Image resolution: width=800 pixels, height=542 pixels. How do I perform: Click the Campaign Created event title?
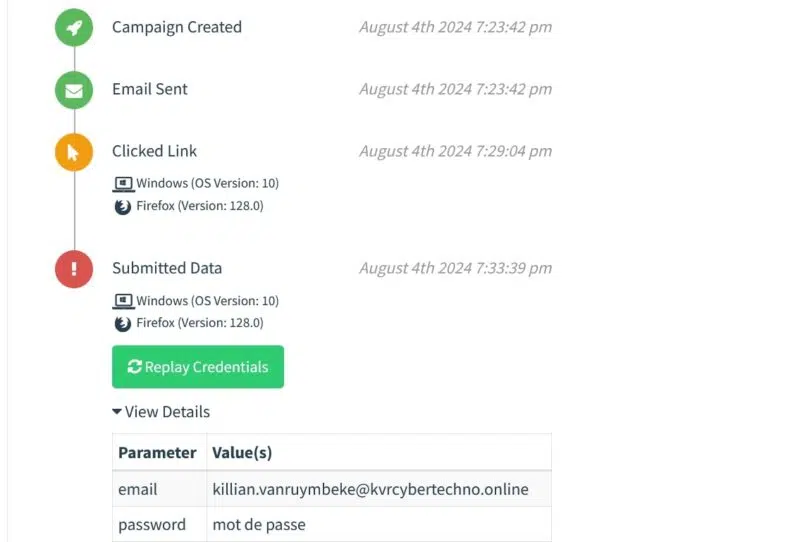pyautogui.click(x=177, y=28)
